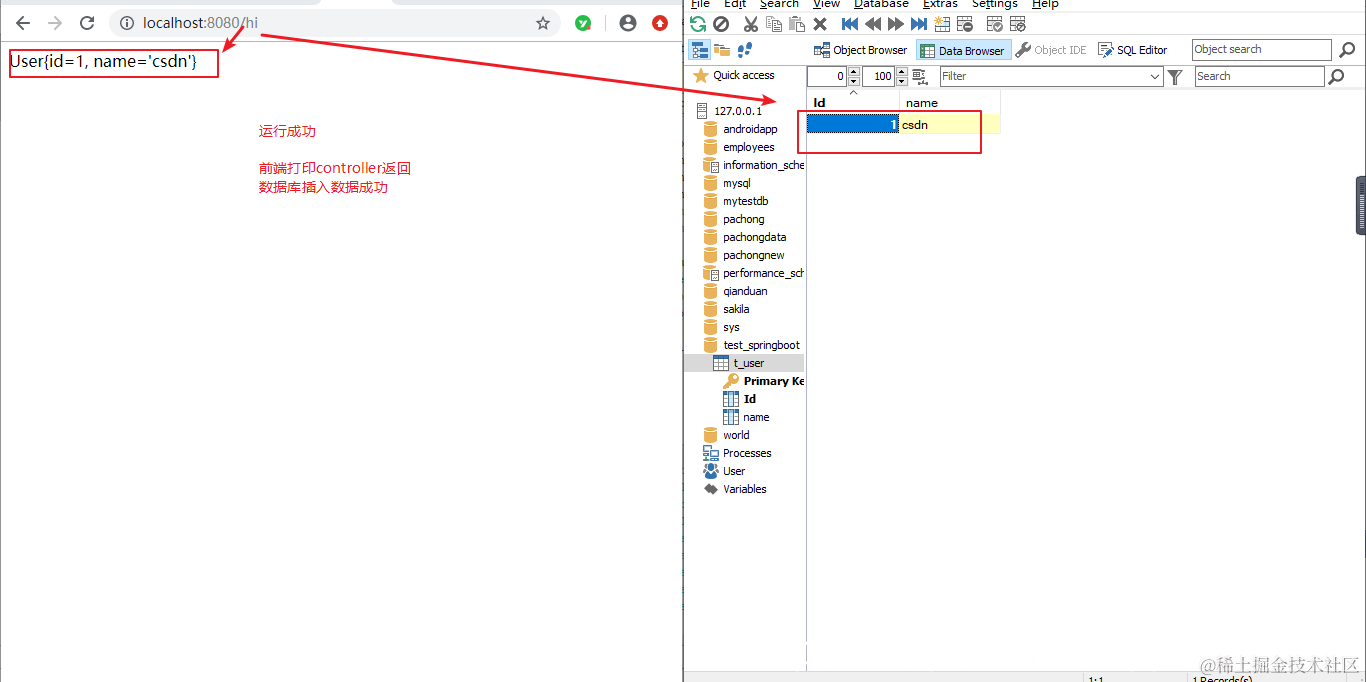Click the Post record checkmark icon
This screenshot has width=1366, height=682.
[995, 24]
